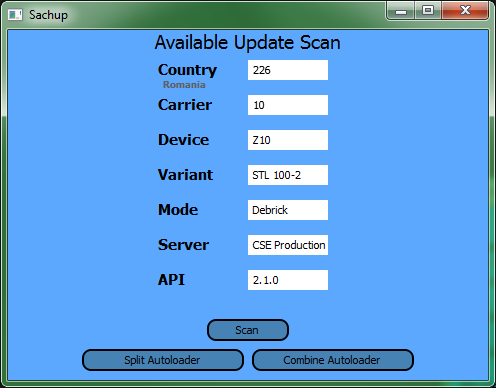Maximize the Sachup window
This screenshot has width=496, height=388.
click(x=428, y=11)
